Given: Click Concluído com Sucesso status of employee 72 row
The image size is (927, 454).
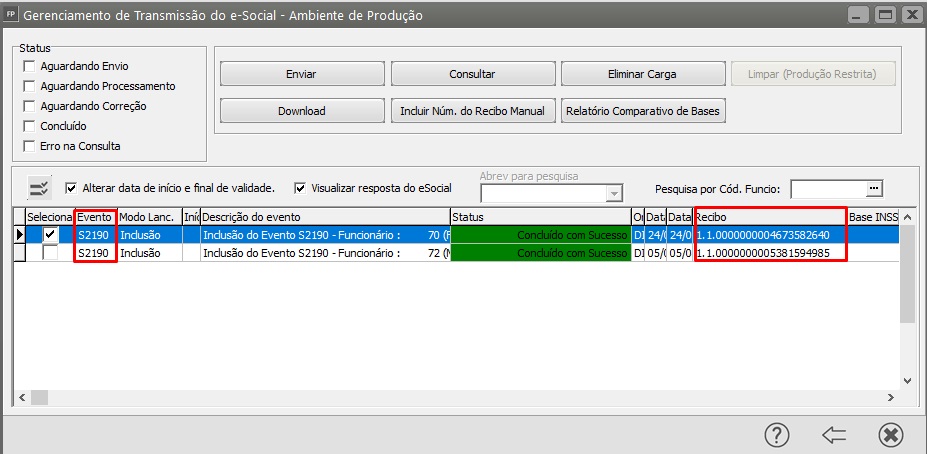Looking at the screenshot, I should pyautogui.click(x=541, y=253).
